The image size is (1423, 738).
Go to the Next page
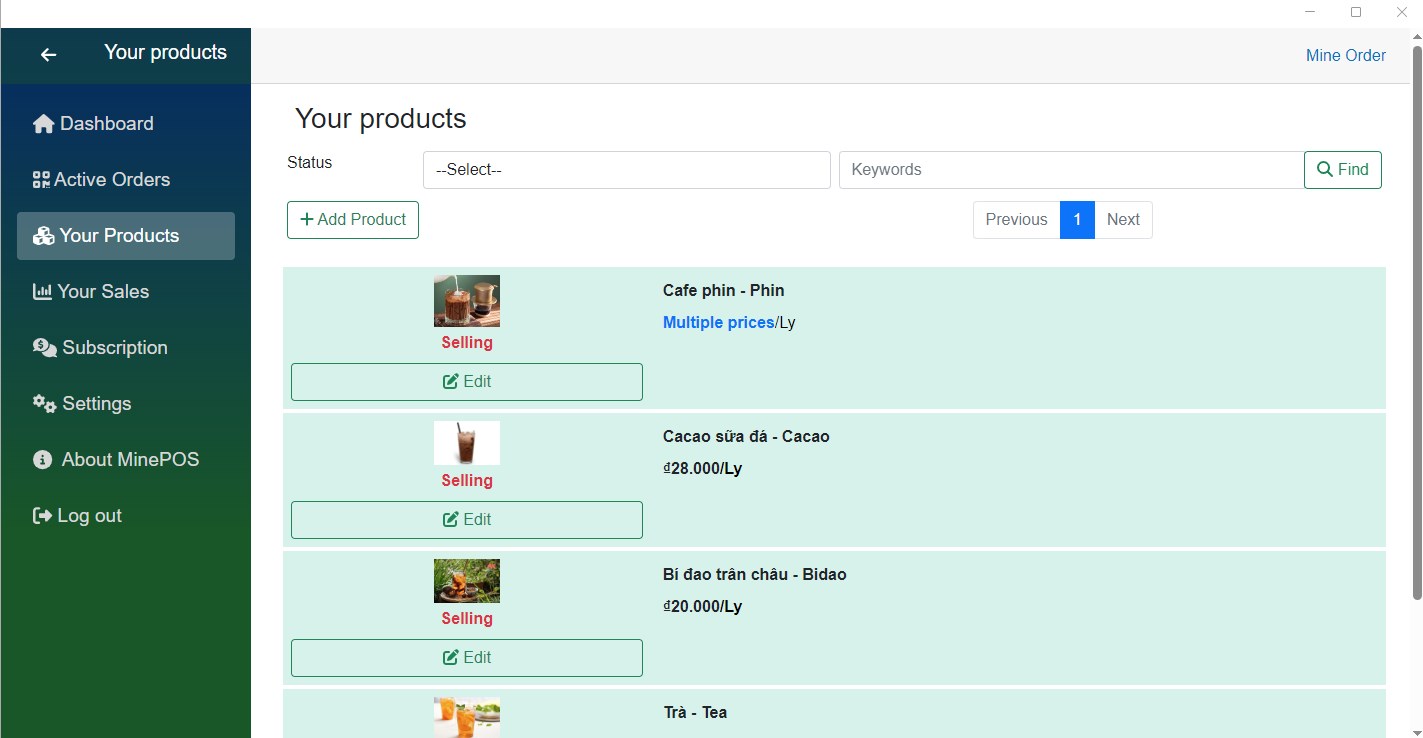click(1123, 220)
